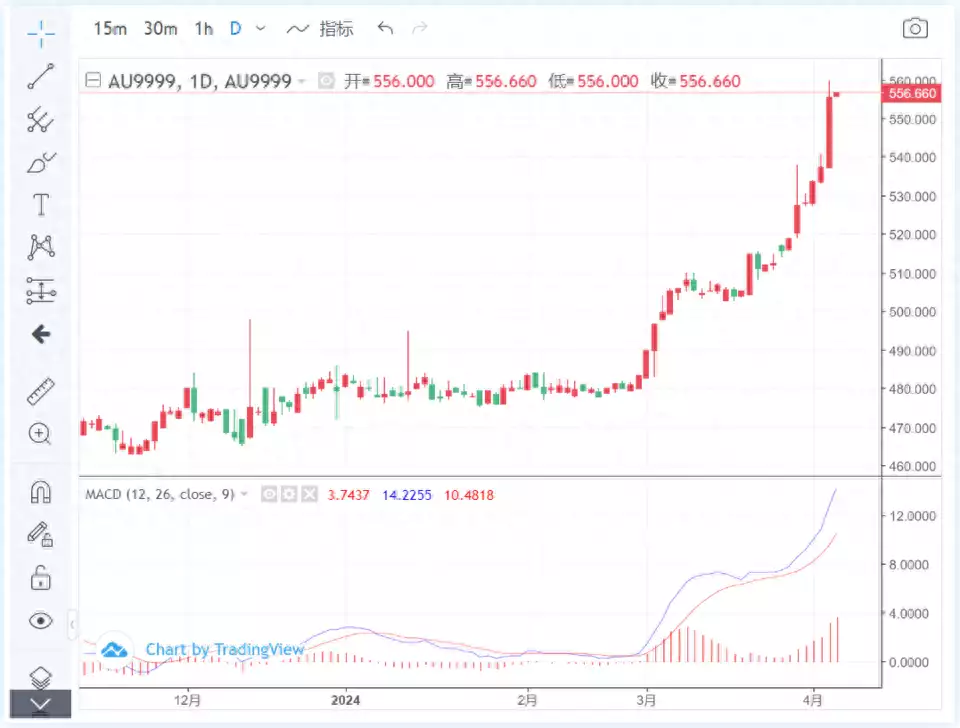
Task: Click the MACD histogram value 3.7437
Action: pyautogui.click(x=348, y=495)
